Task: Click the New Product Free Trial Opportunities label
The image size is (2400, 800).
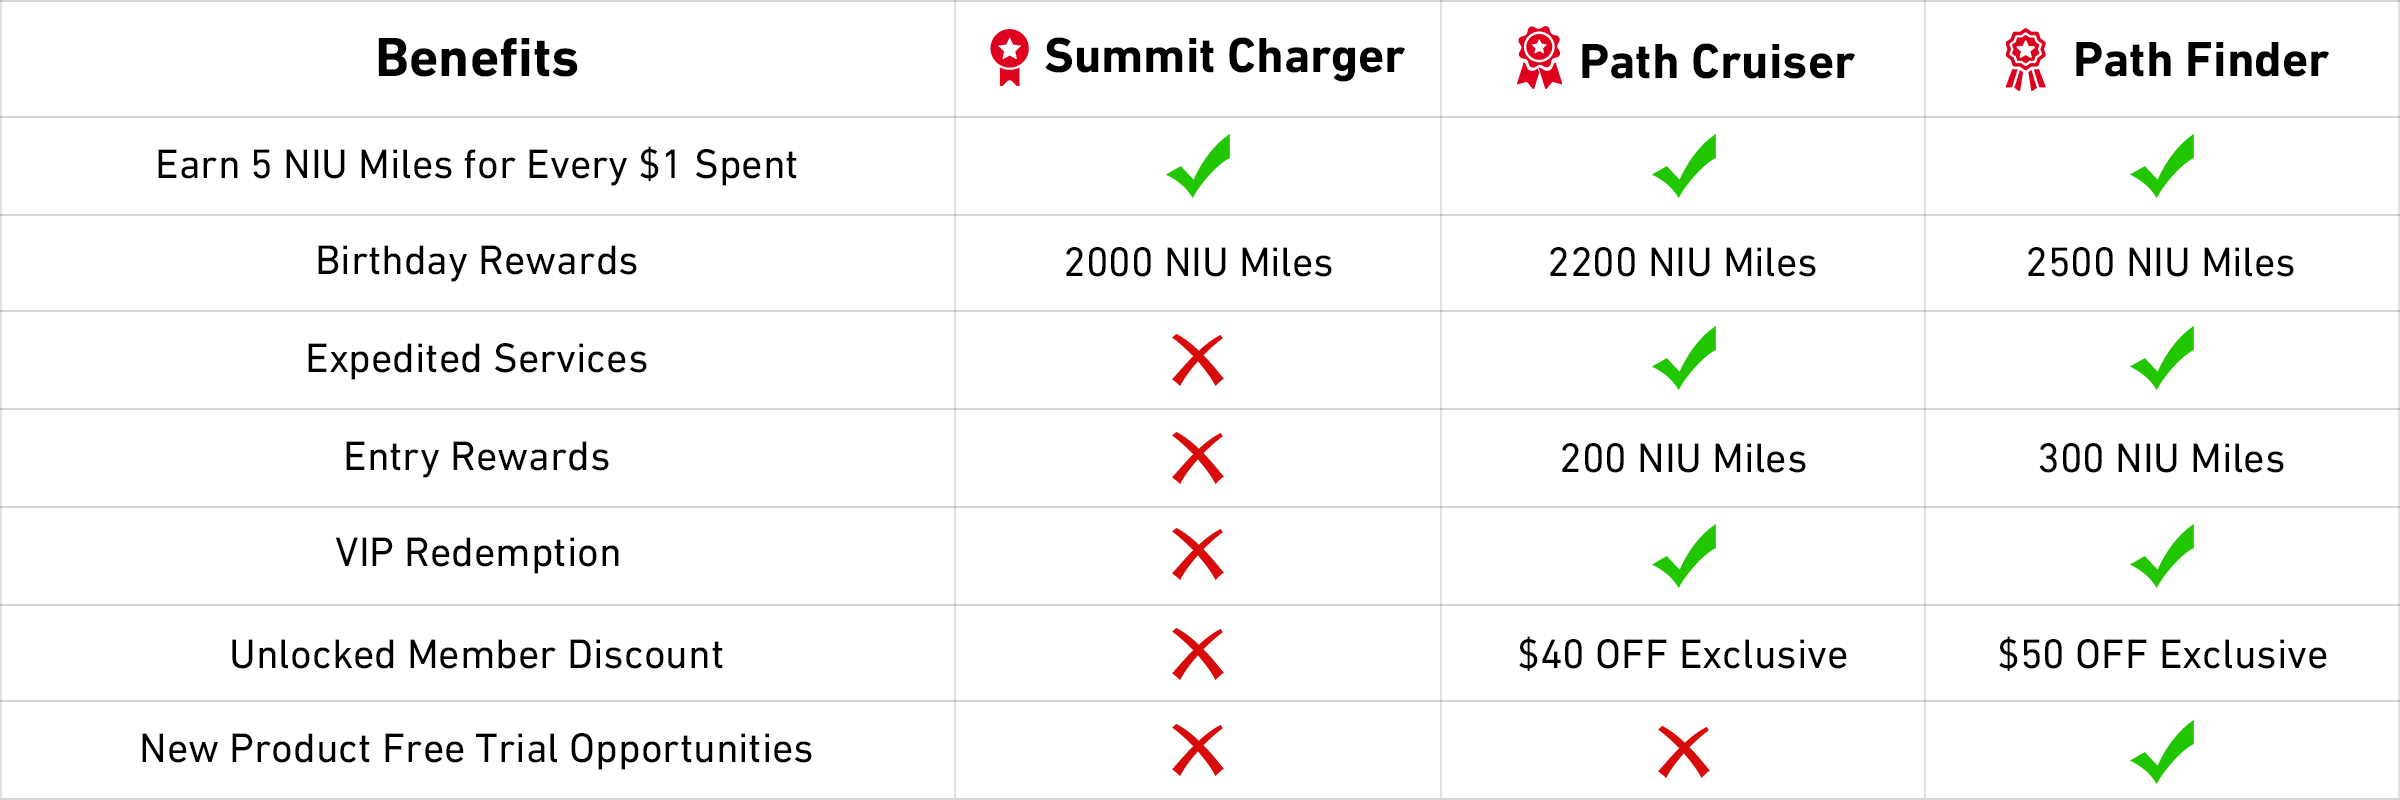Action: point(476,749)
